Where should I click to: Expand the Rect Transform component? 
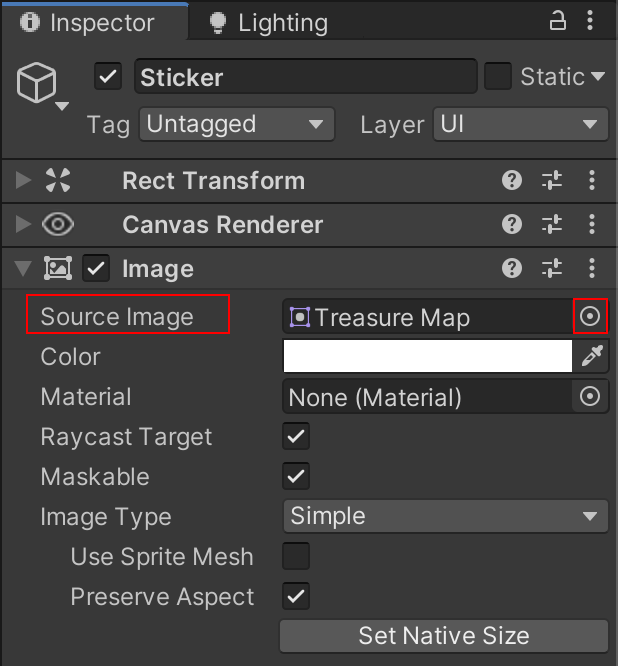tap(24, 181)
